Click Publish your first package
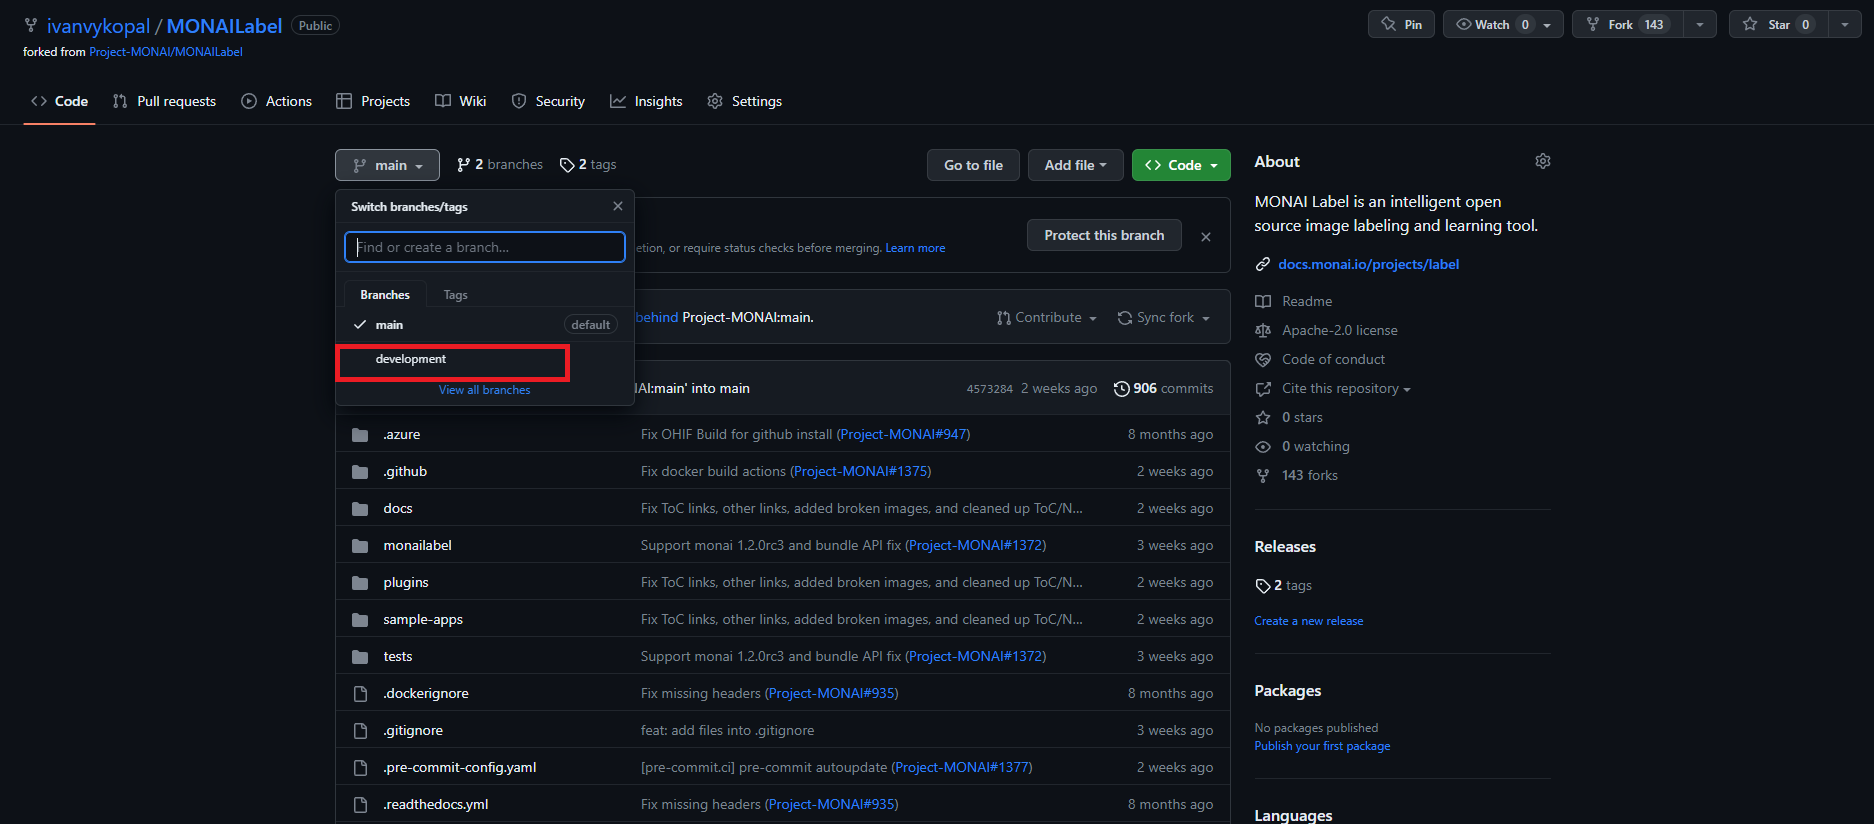1874x824 pixels. click(x=1322, y=746)
